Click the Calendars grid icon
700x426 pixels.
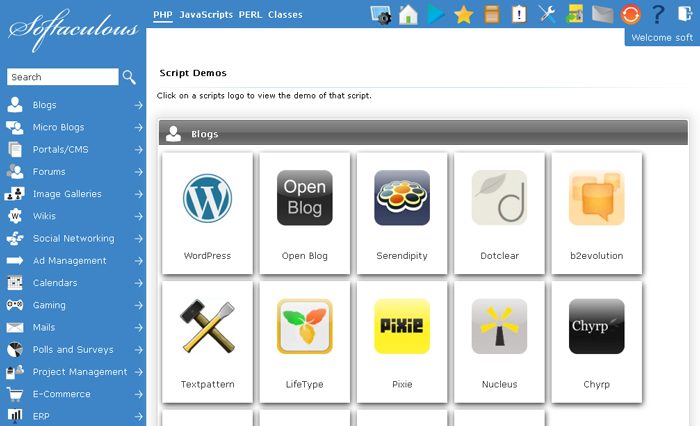15,283
